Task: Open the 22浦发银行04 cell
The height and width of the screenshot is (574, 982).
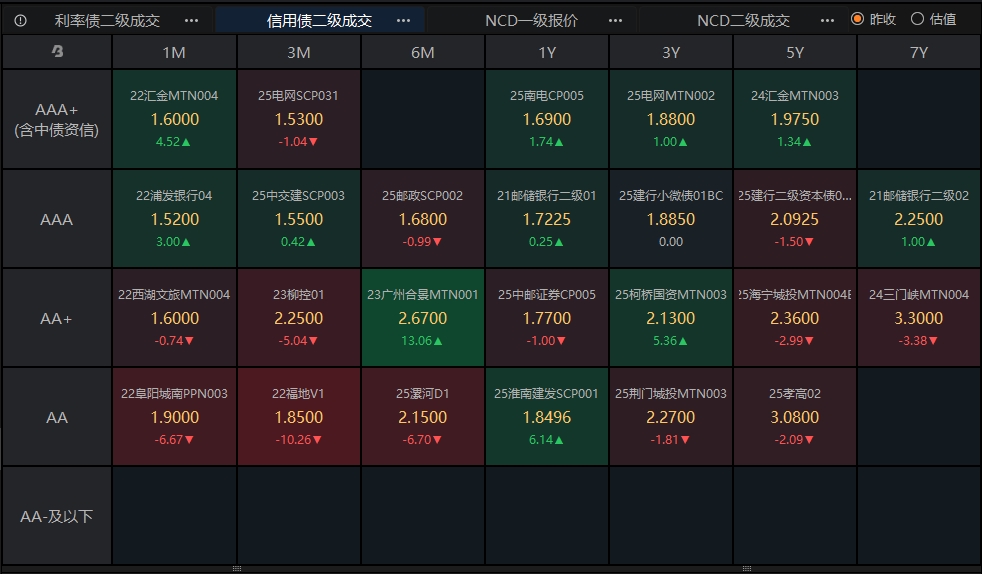Action: 174,219
